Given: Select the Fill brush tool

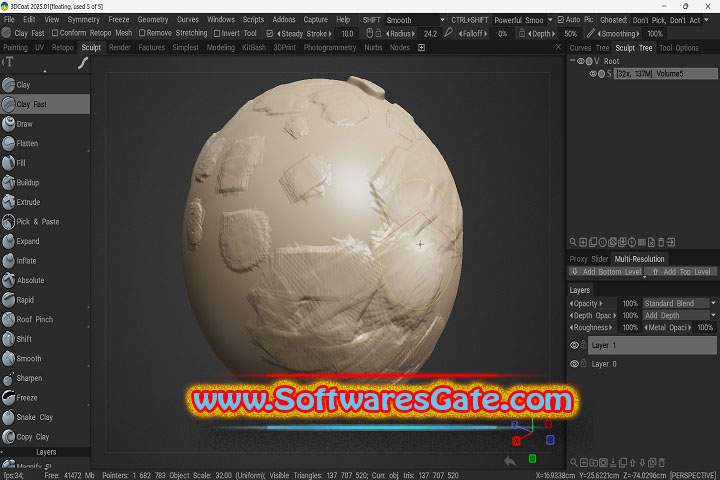Looking at the screenshot, I should tap(45, 163).
